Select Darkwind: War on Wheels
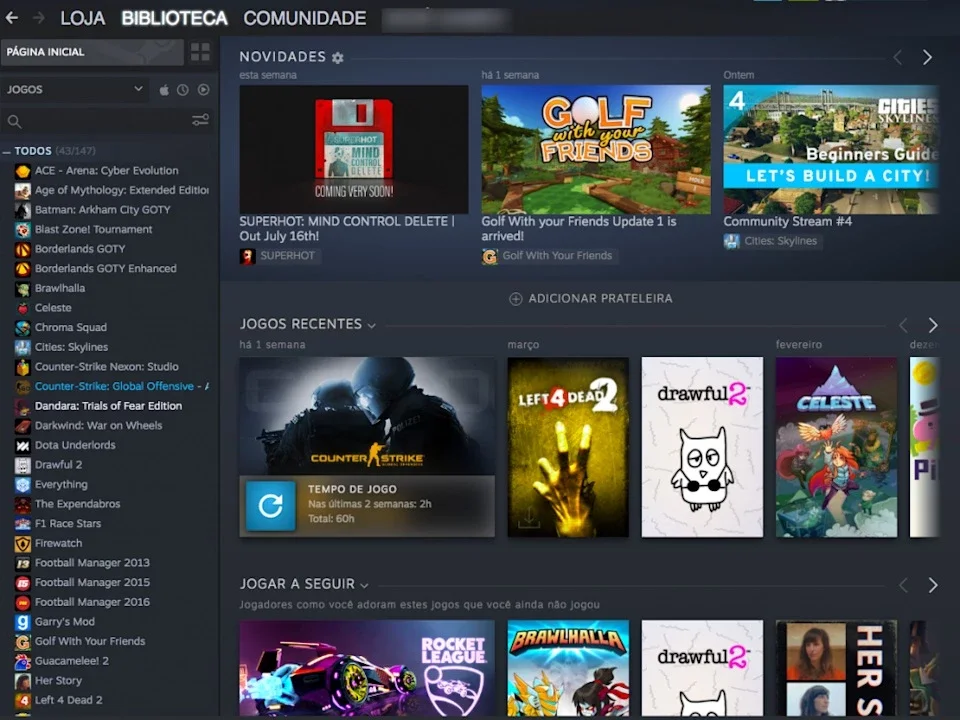 [98, 426]
